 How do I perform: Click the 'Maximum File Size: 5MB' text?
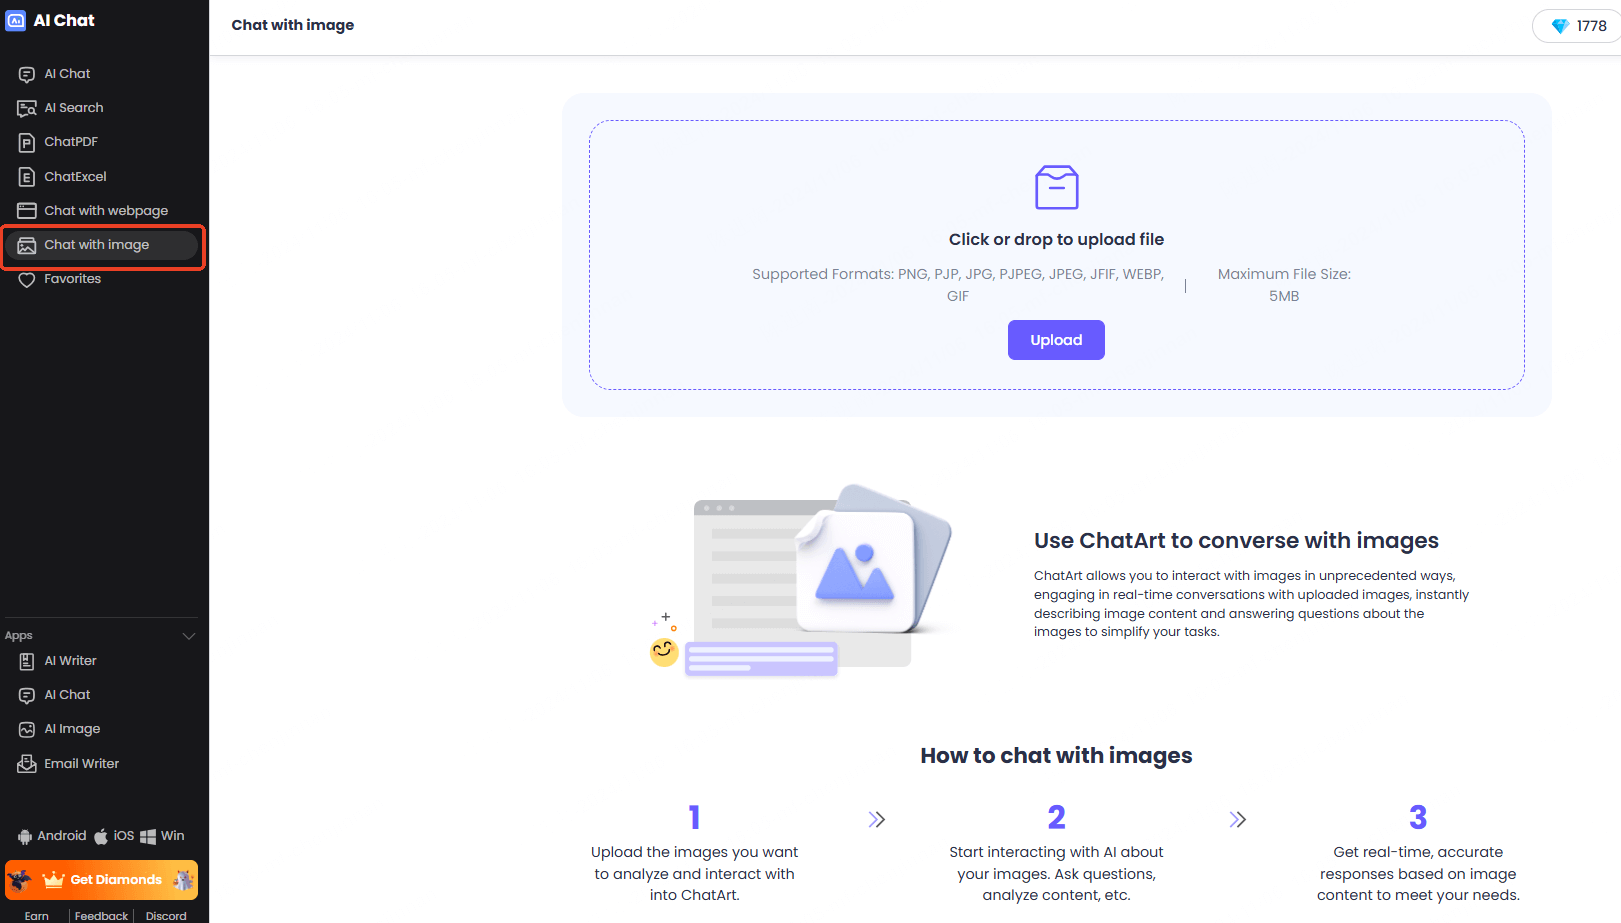tap(1284, 285)
